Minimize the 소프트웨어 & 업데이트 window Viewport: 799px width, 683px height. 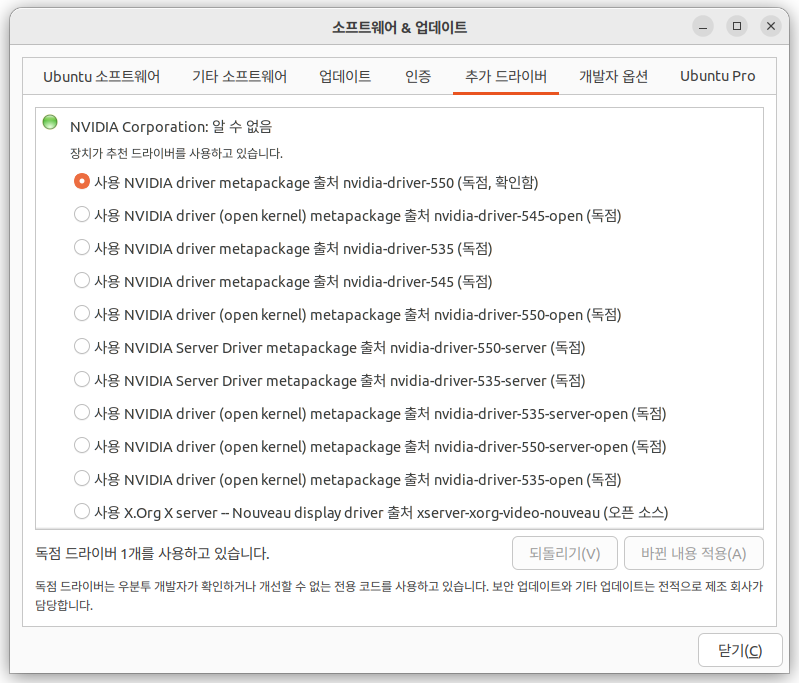pyautogui.click(x=703, y=27)
